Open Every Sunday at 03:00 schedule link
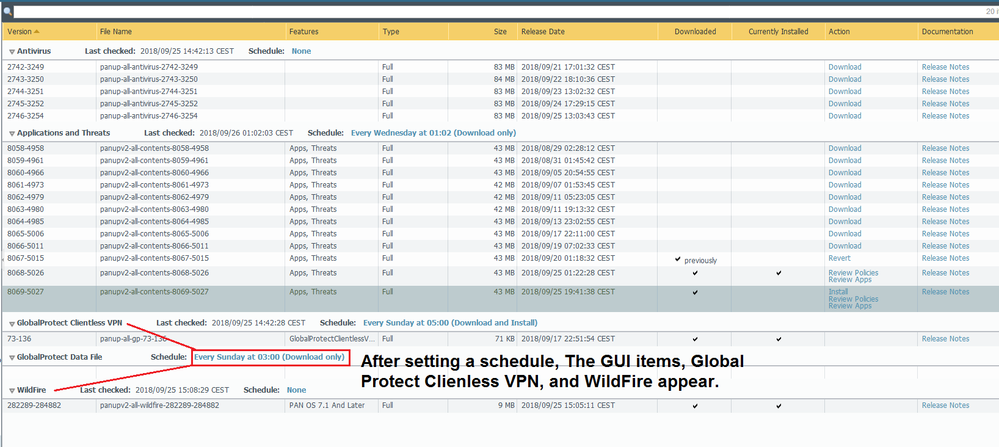999x447 pixels. pyautogui.click(x=269, y=357)
